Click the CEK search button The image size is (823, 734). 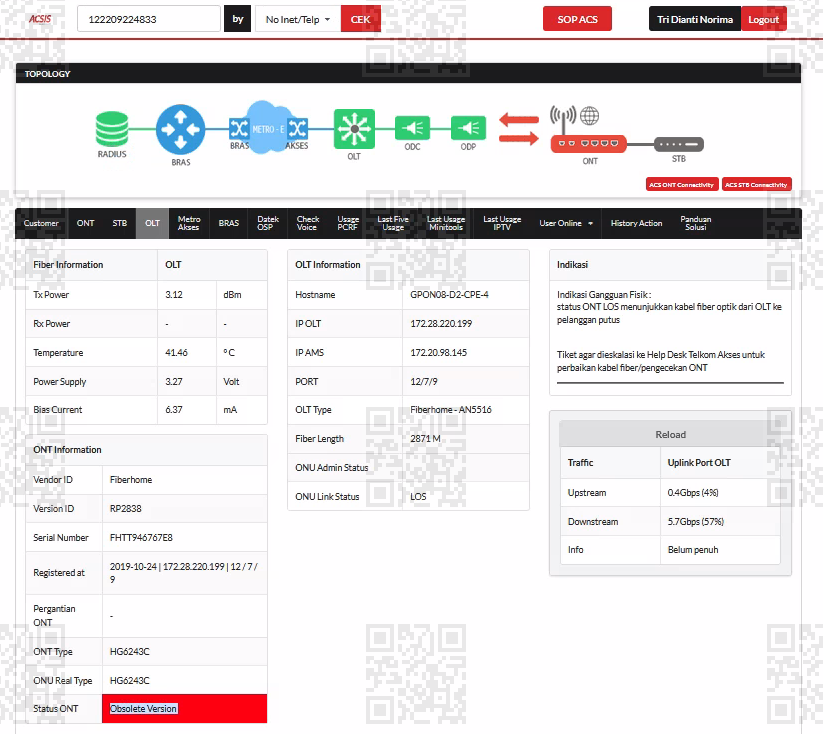[361, 19]
